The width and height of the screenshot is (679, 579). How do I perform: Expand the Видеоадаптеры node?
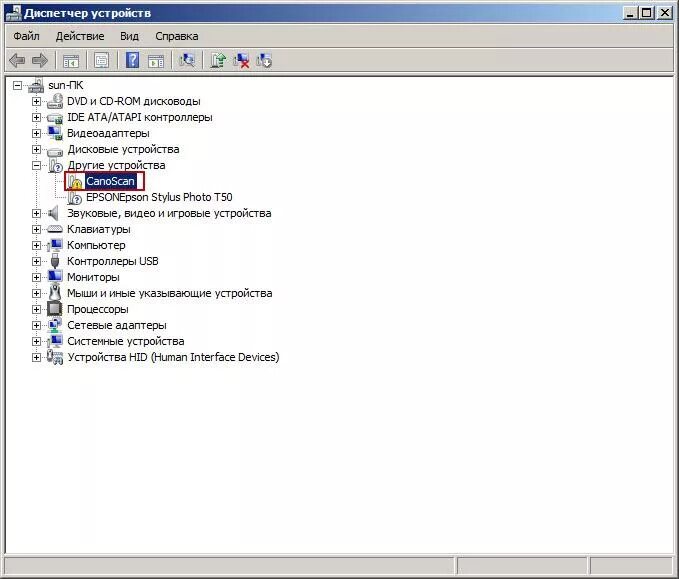(x=36, y=133)
